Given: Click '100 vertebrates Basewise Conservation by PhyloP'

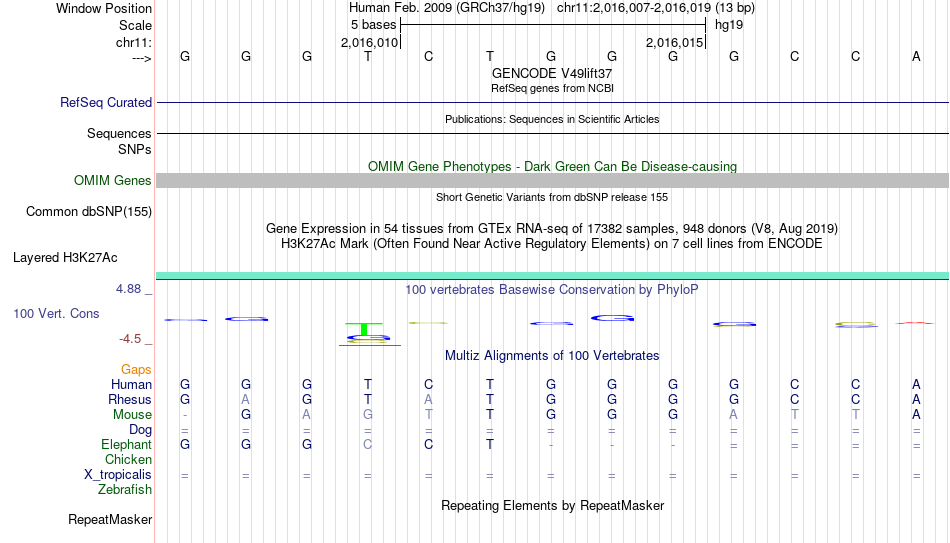Looking at the screenshot, I should pyautogui.click(x=552, y=290).
